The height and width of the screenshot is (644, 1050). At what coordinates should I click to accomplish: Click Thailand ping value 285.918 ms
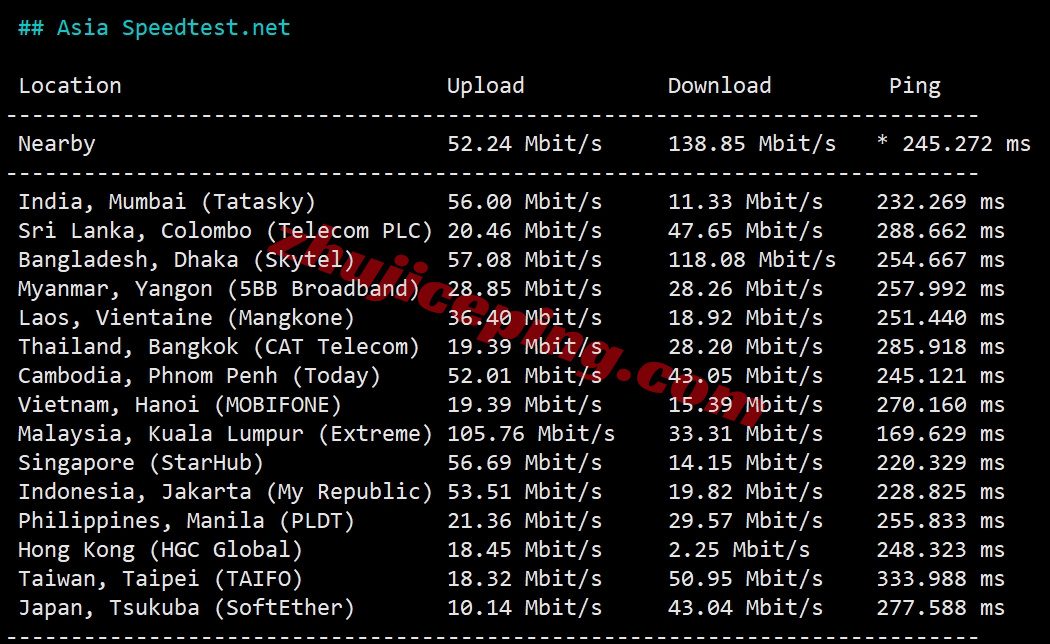941,347
